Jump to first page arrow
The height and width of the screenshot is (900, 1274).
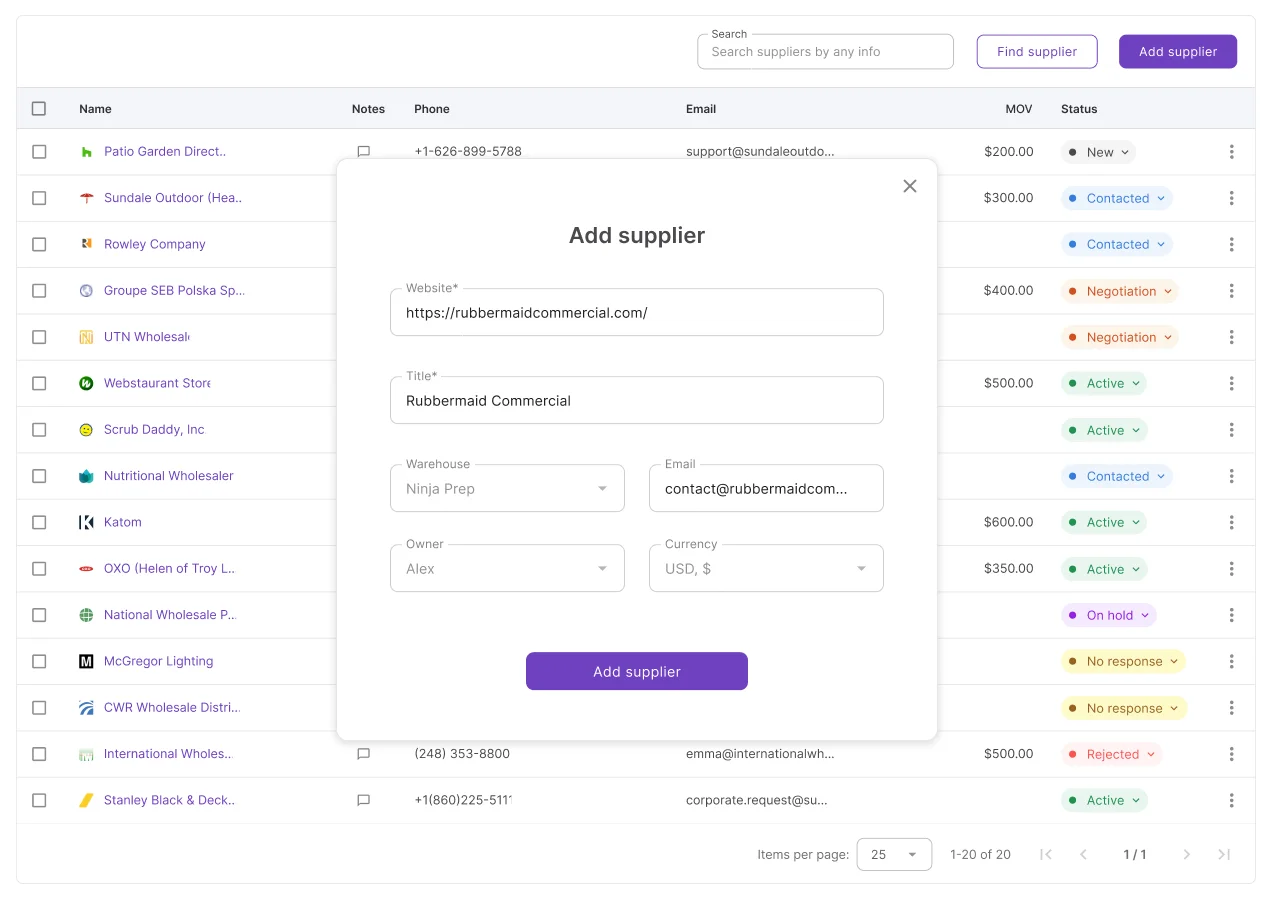pyautogui.click(x=1046, y=854)
